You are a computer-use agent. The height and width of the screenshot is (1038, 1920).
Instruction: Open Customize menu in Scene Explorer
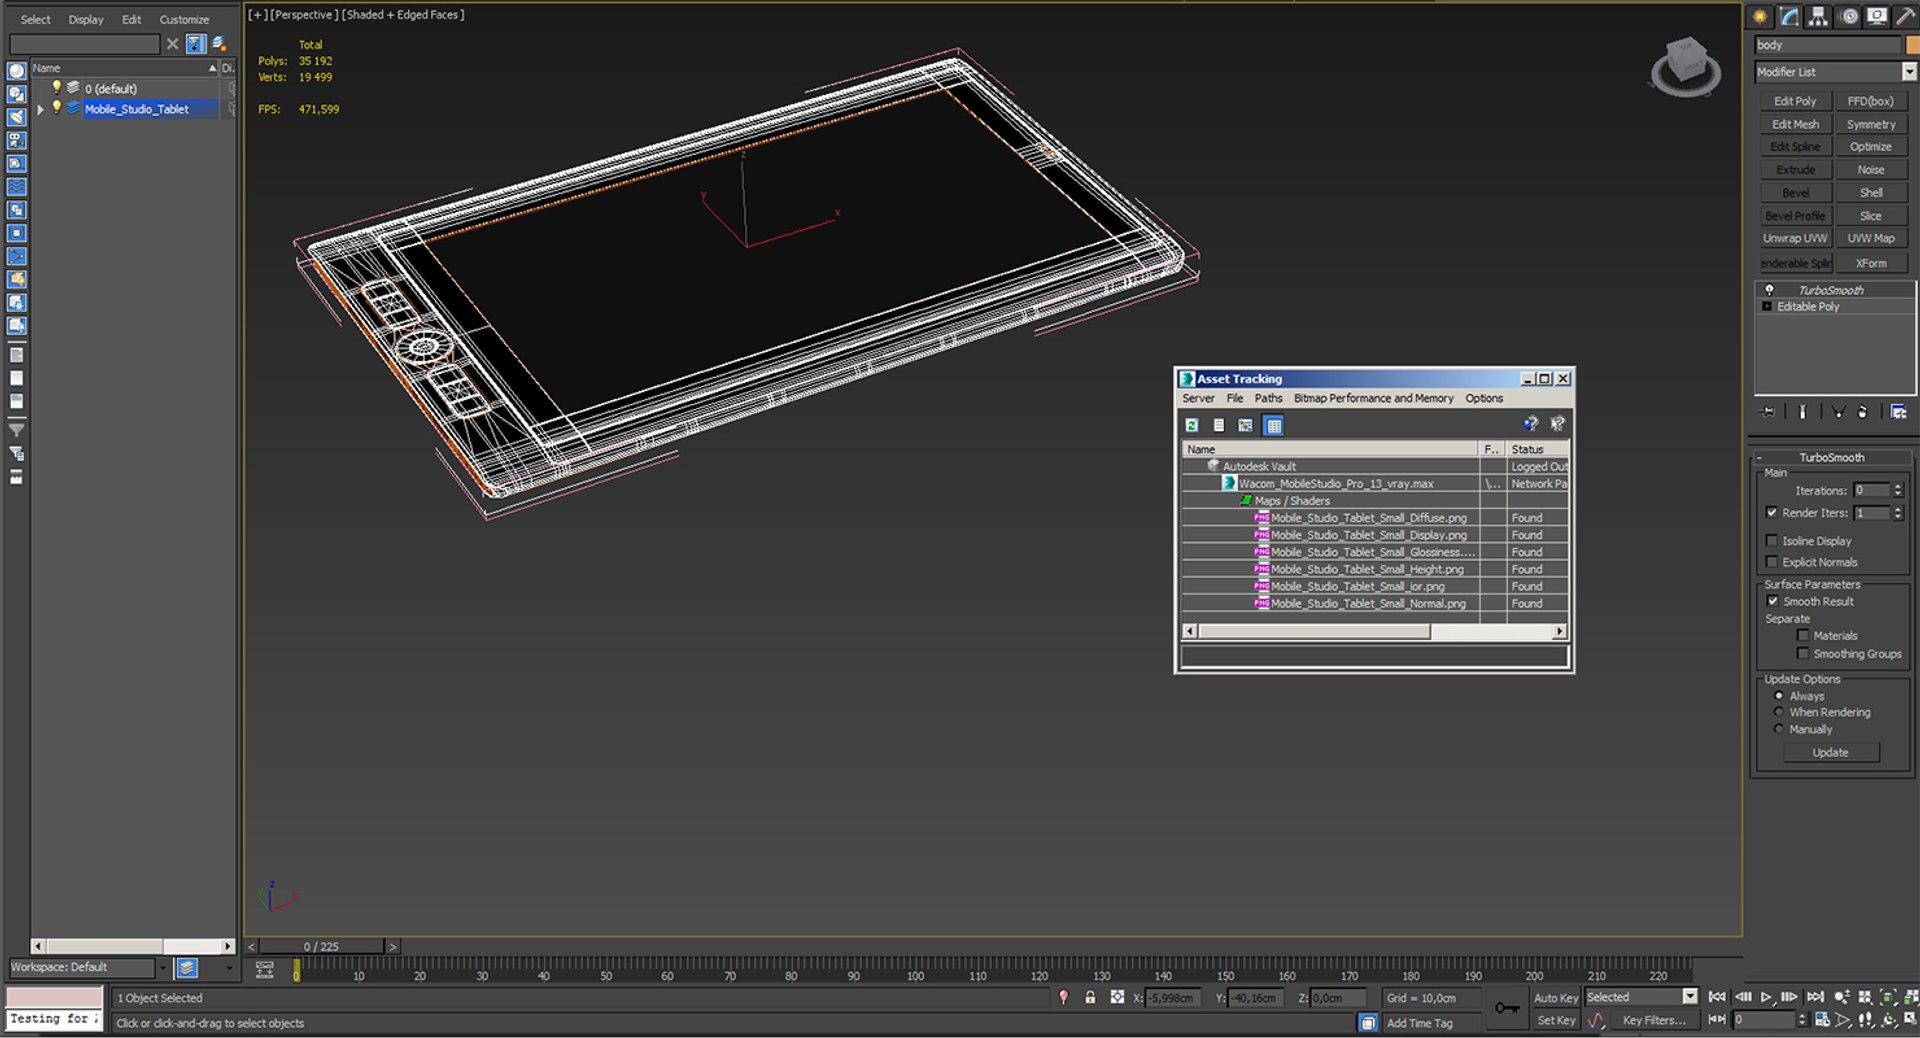(184, 19)
